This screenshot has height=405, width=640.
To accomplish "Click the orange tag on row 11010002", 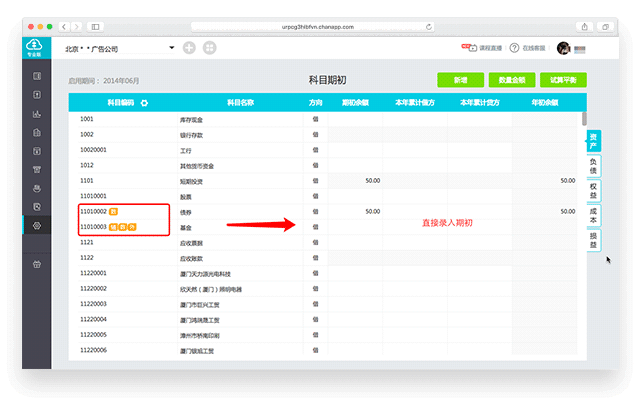I will pyautogui.click(x=114, y=212).
